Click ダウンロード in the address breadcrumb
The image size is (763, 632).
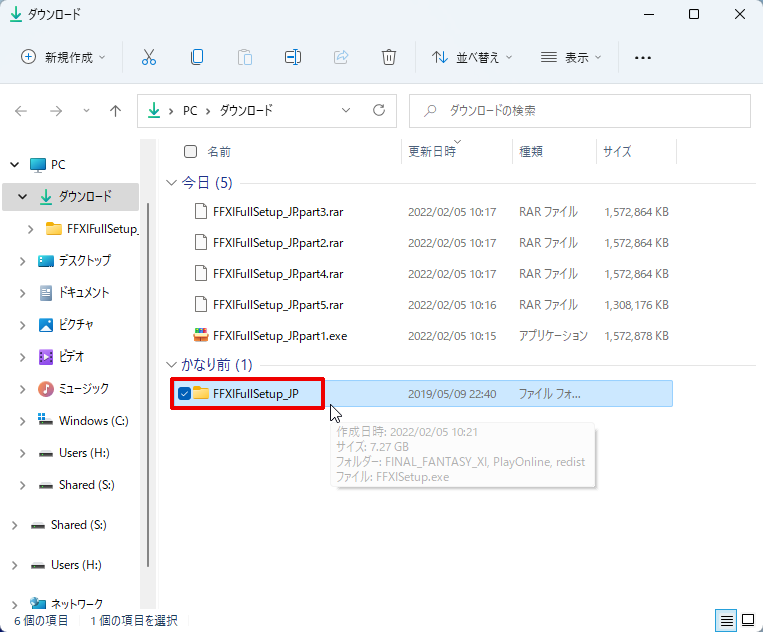[x=246, y=110]
